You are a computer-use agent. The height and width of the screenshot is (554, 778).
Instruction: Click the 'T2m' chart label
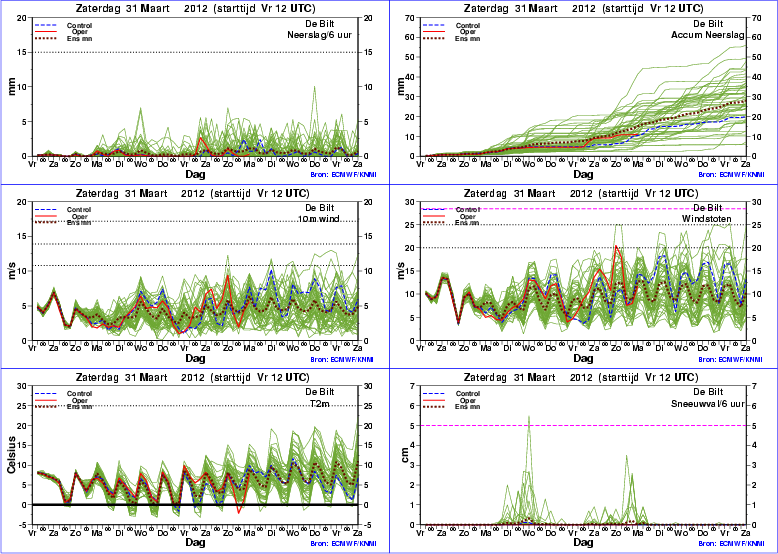click(320, 404)
